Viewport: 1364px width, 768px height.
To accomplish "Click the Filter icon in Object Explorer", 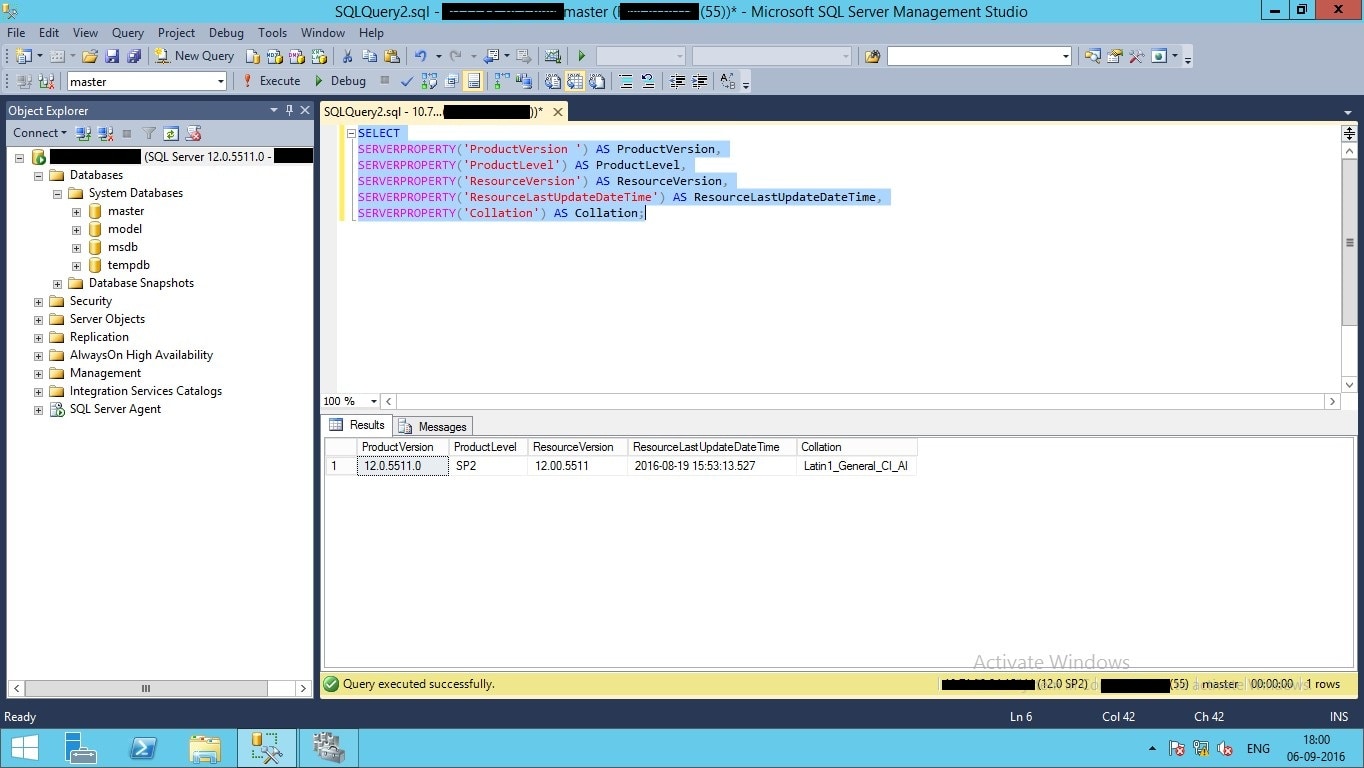I will click(149, 133).
